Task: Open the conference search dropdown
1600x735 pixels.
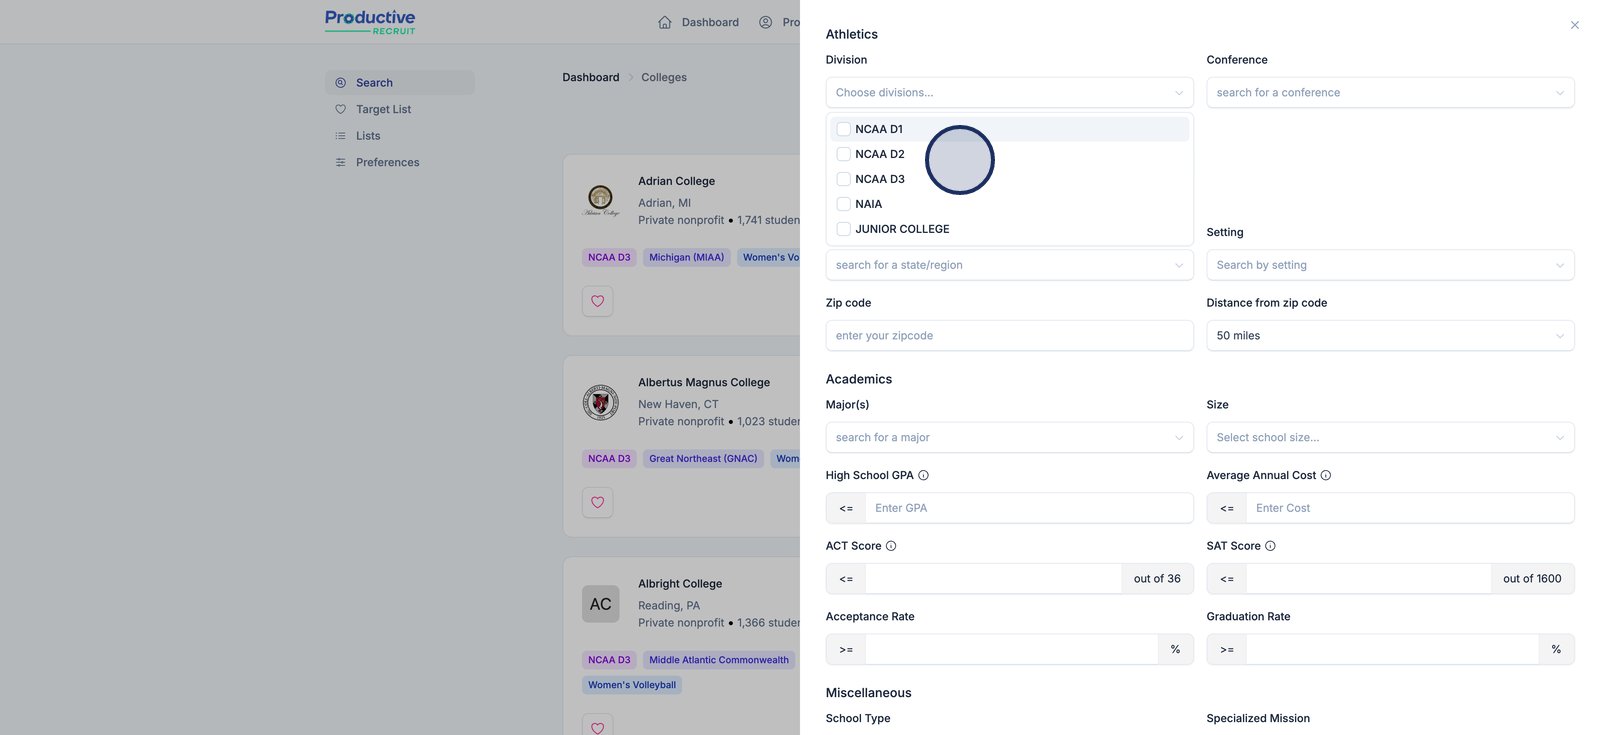Action: coord(1390,93)
